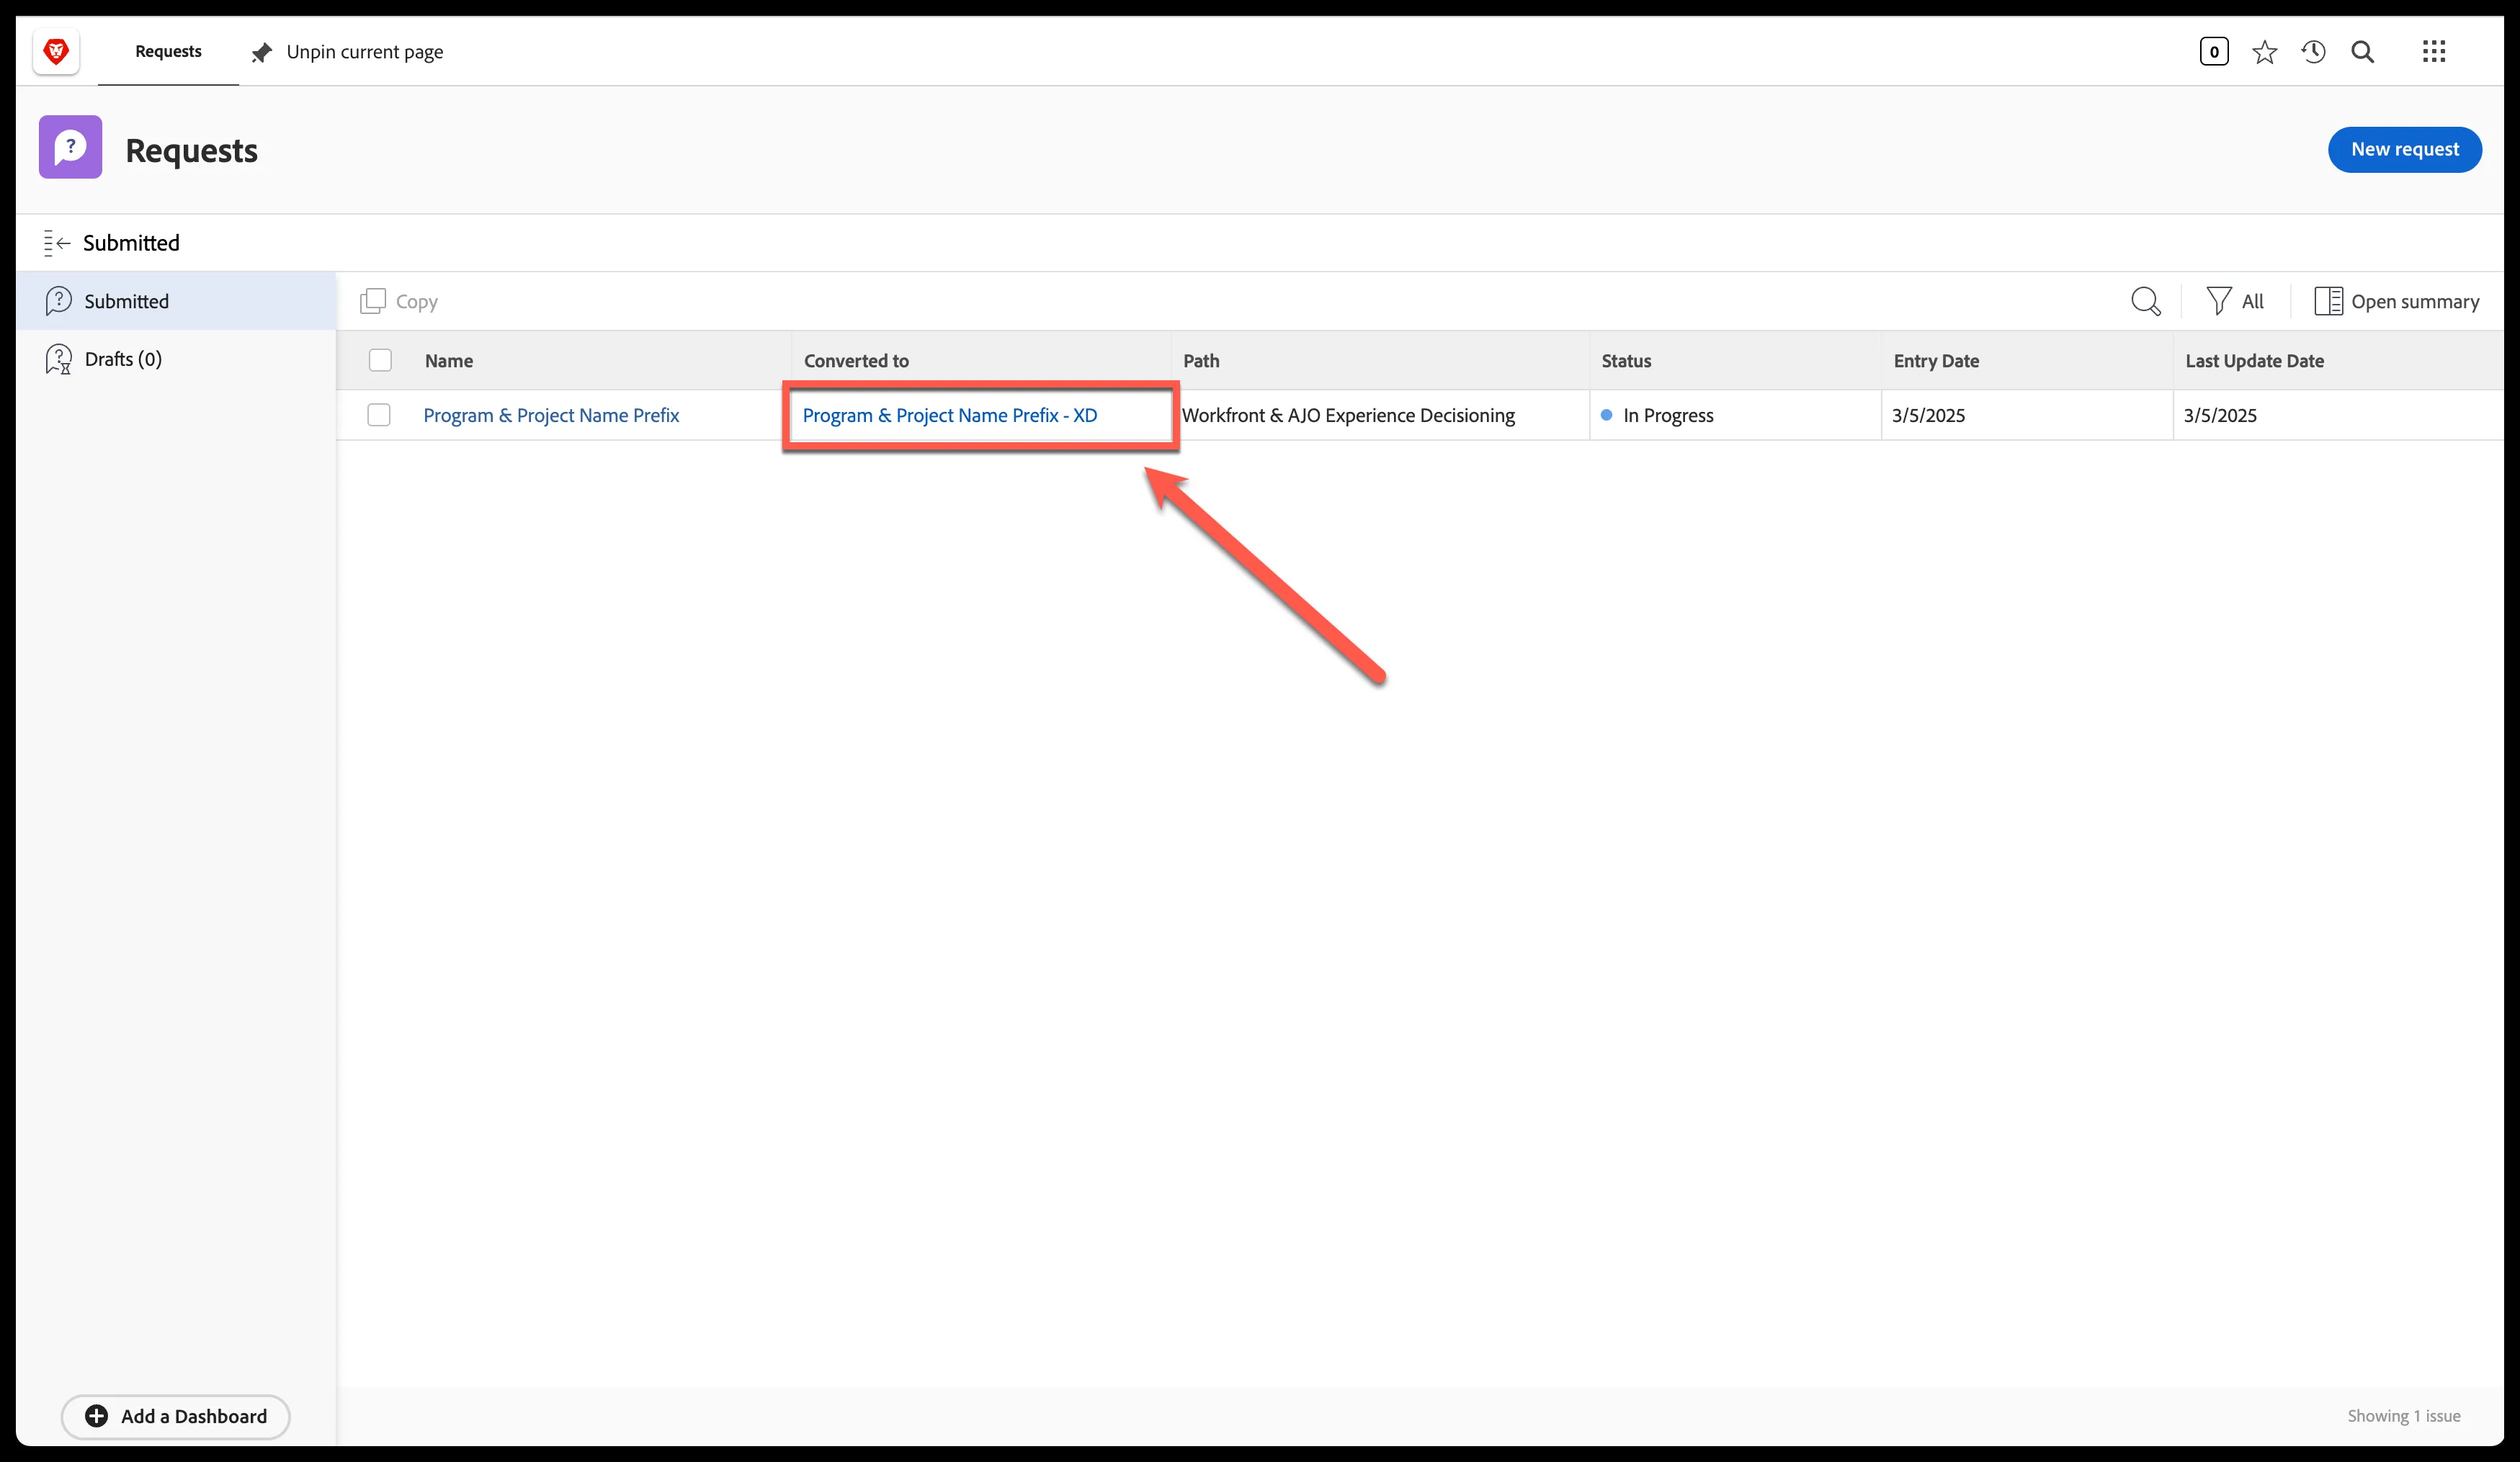Image resolution: width=2520 pixels, height=1462 pixels.
Task: Open global search magnifier in header
Action: pos(2362,51)
